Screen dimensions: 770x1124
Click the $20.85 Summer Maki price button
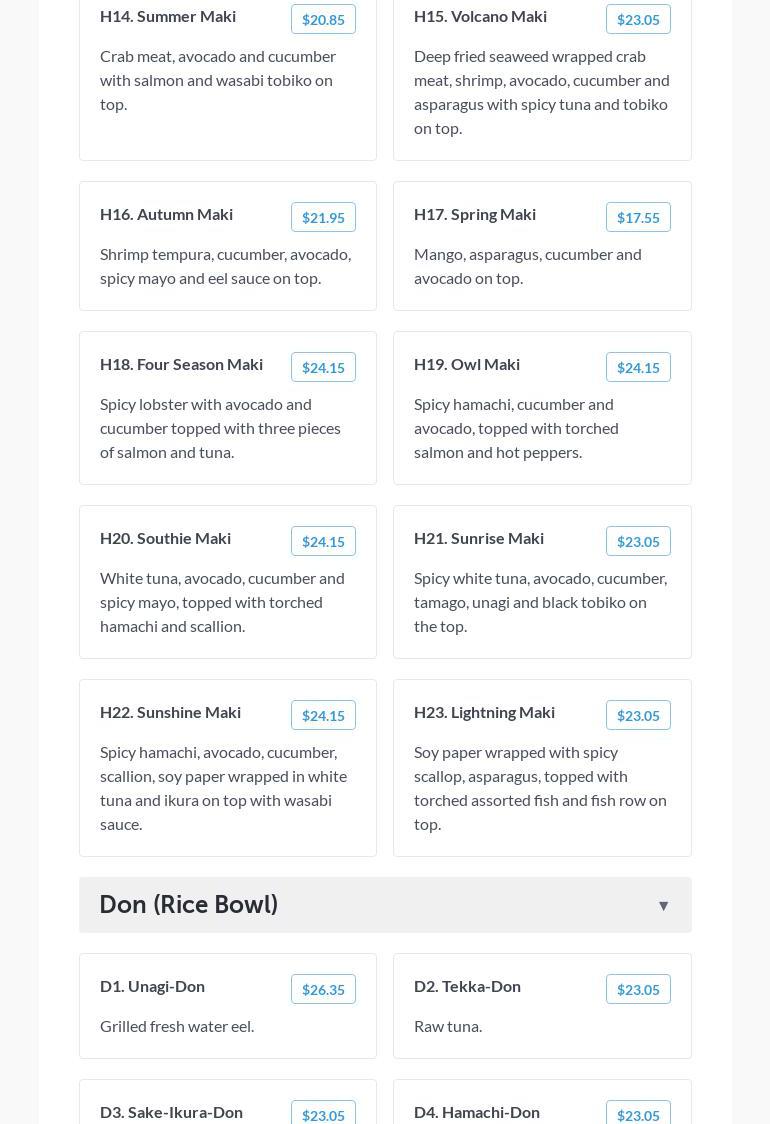point(323,20)
